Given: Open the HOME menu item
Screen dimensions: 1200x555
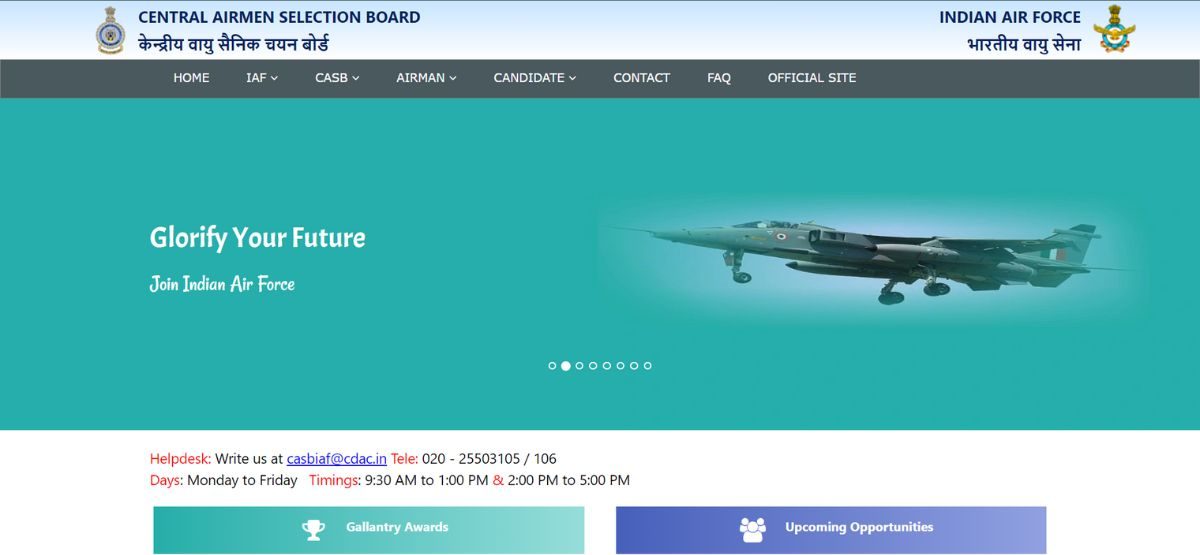Looking at the screenshot, I should pos(191,78).
